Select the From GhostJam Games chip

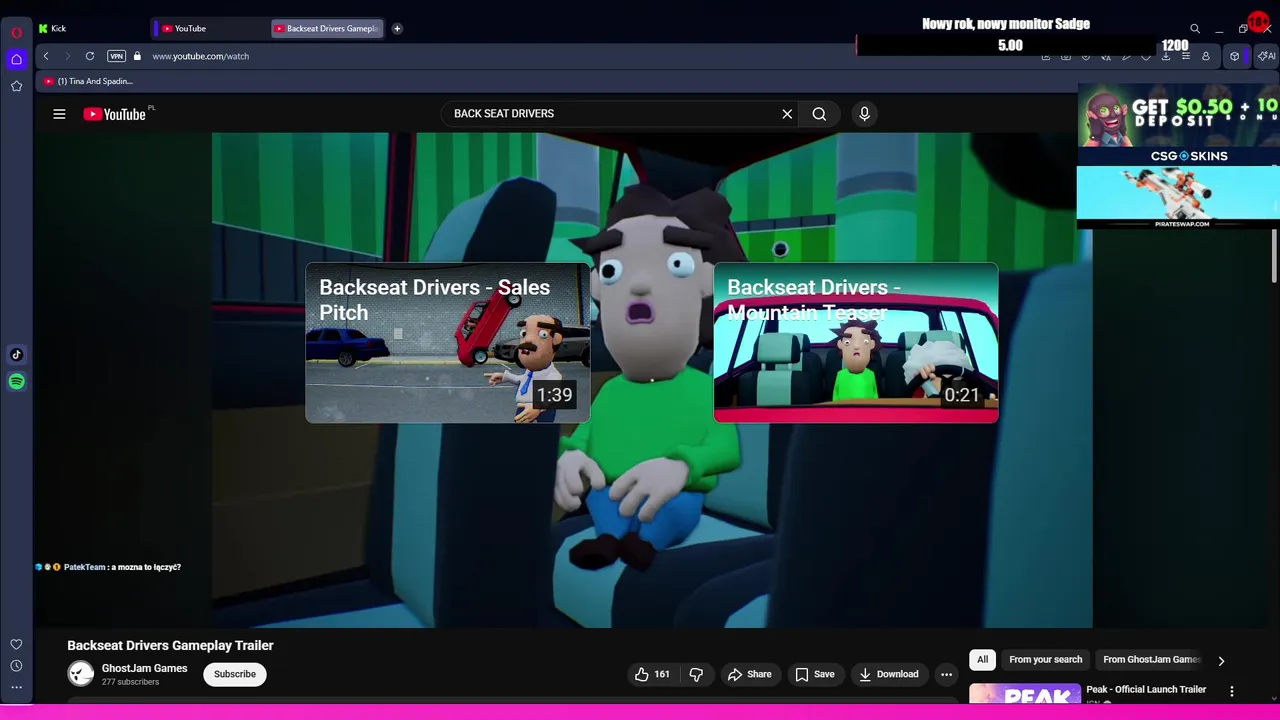(1151, 660)
